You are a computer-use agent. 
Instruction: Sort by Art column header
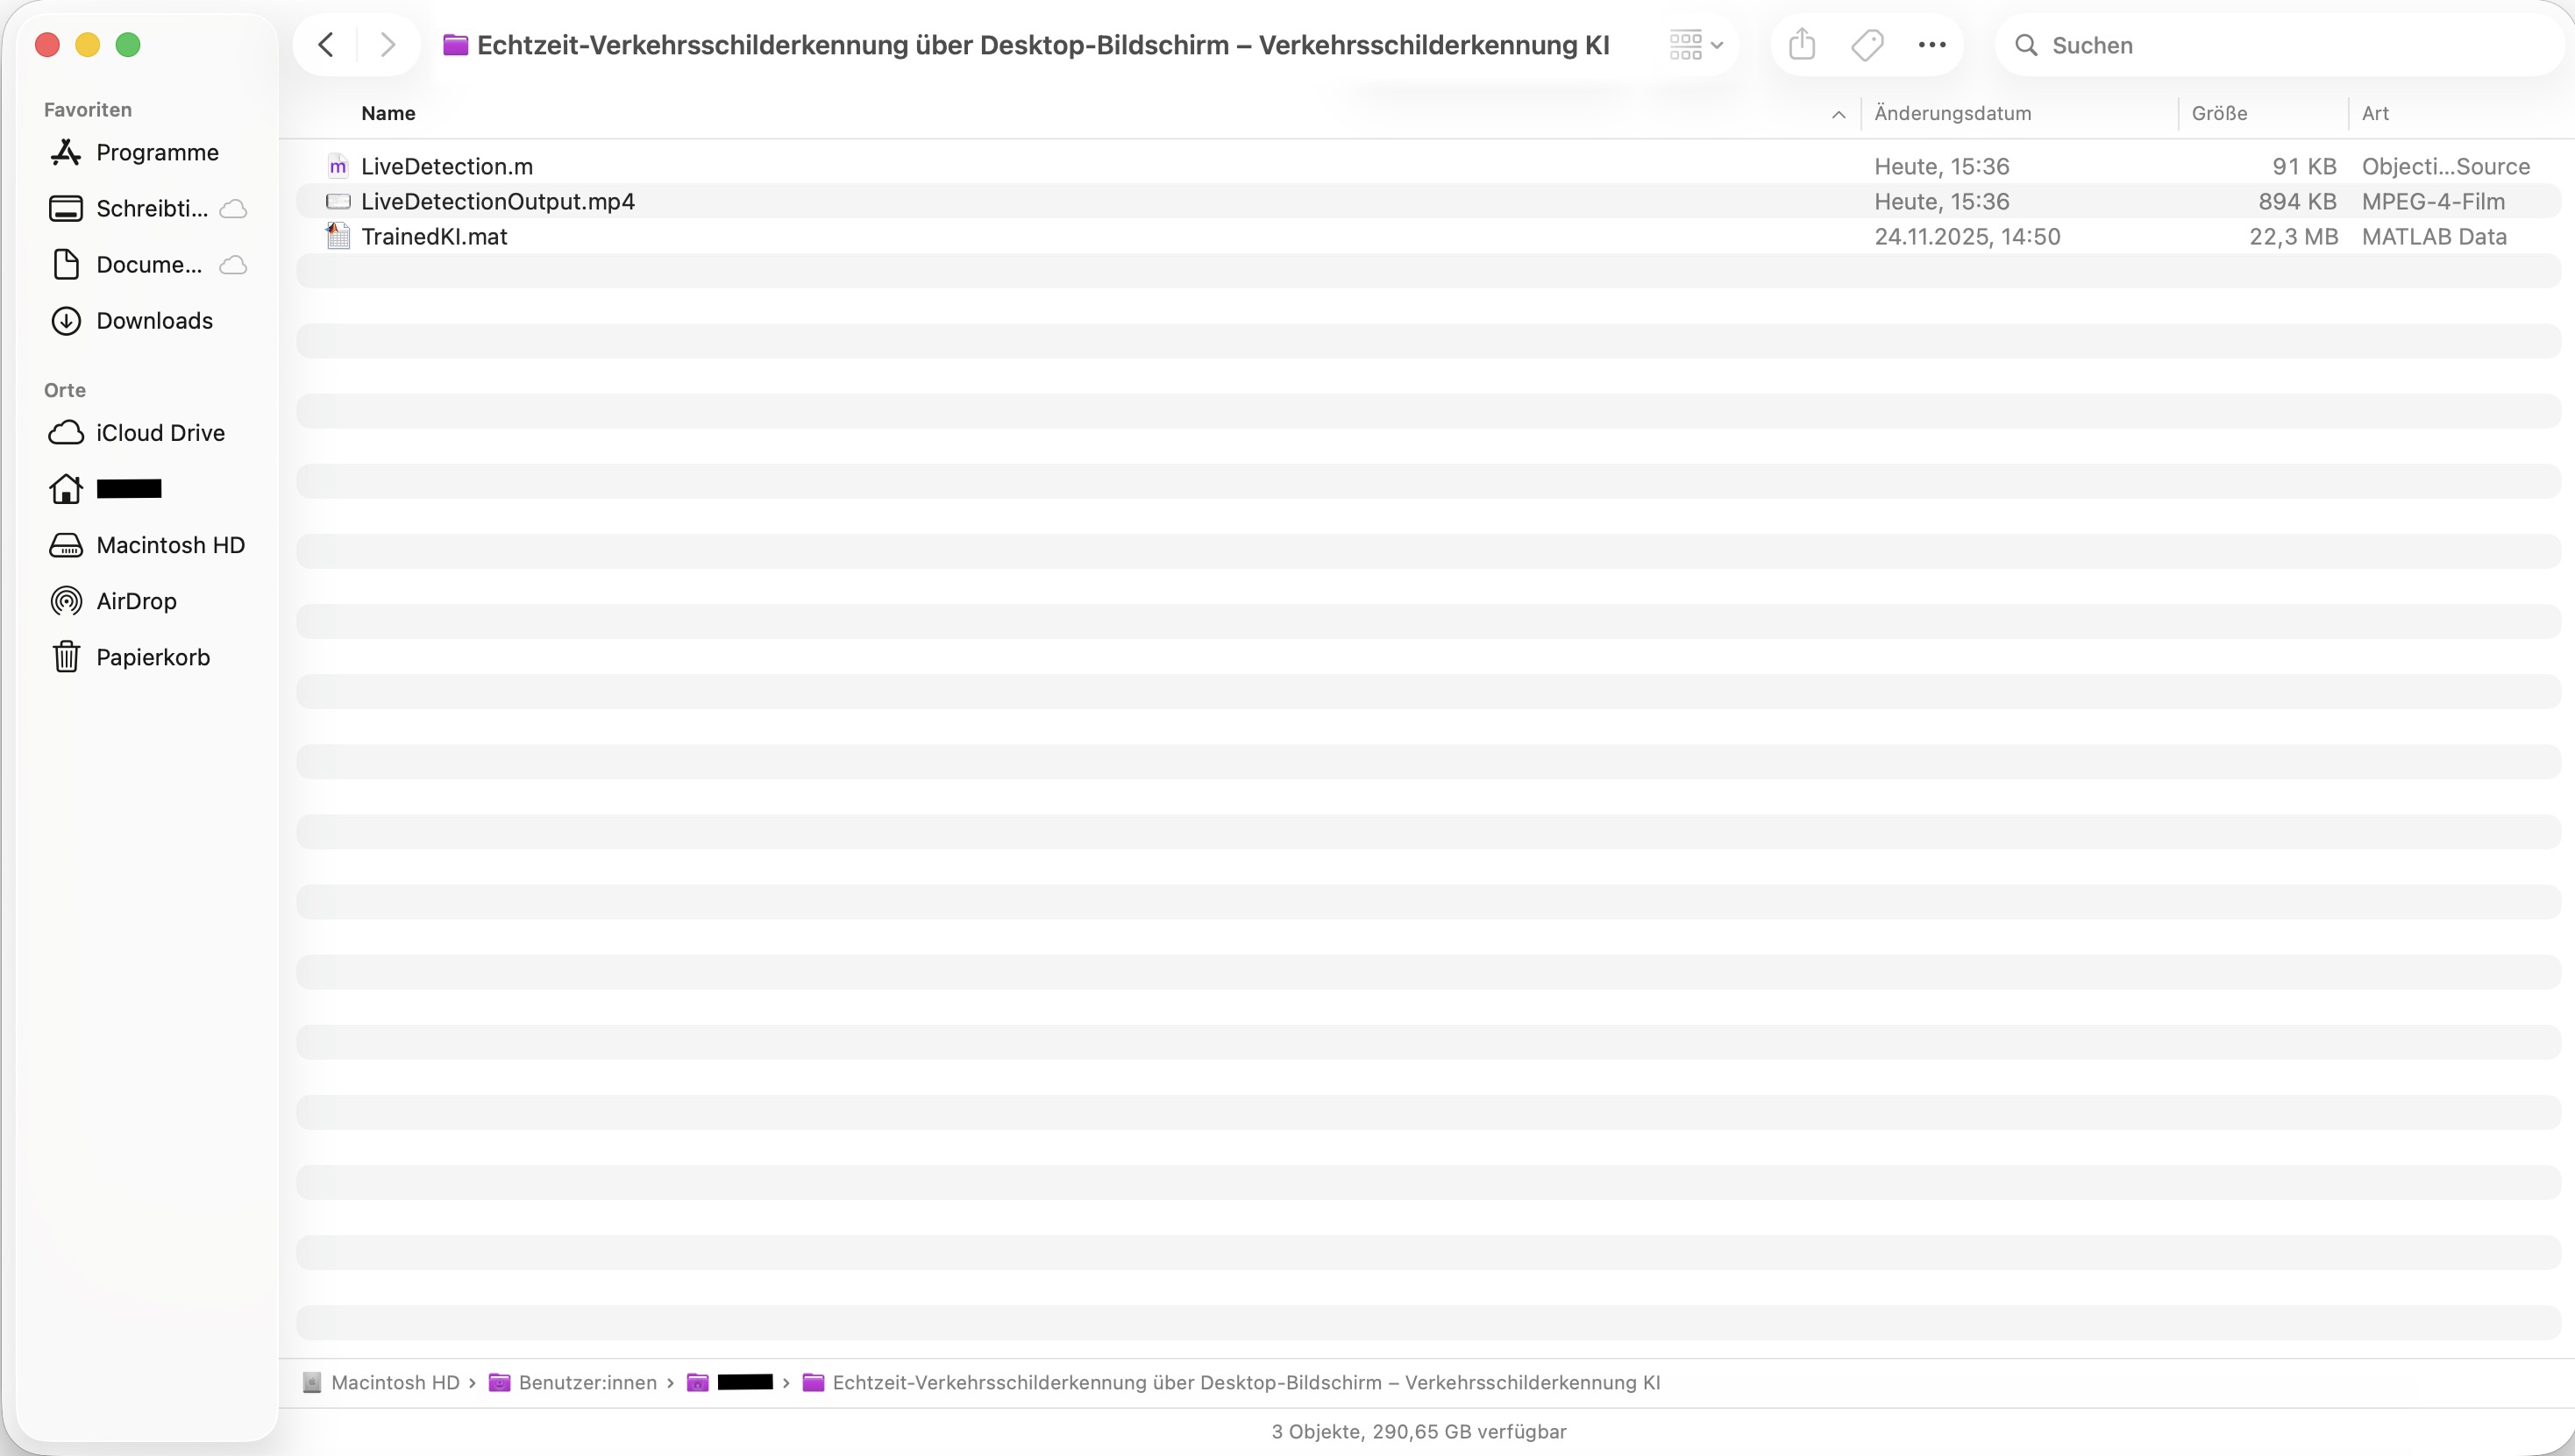pyautogui.click(x=2375, y=113)
